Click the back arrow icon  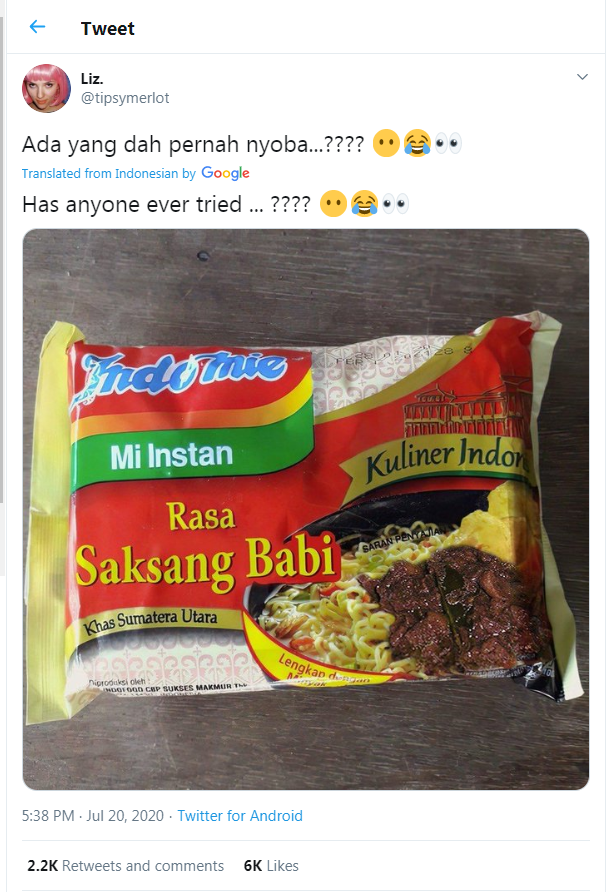(x=37, y=27)
